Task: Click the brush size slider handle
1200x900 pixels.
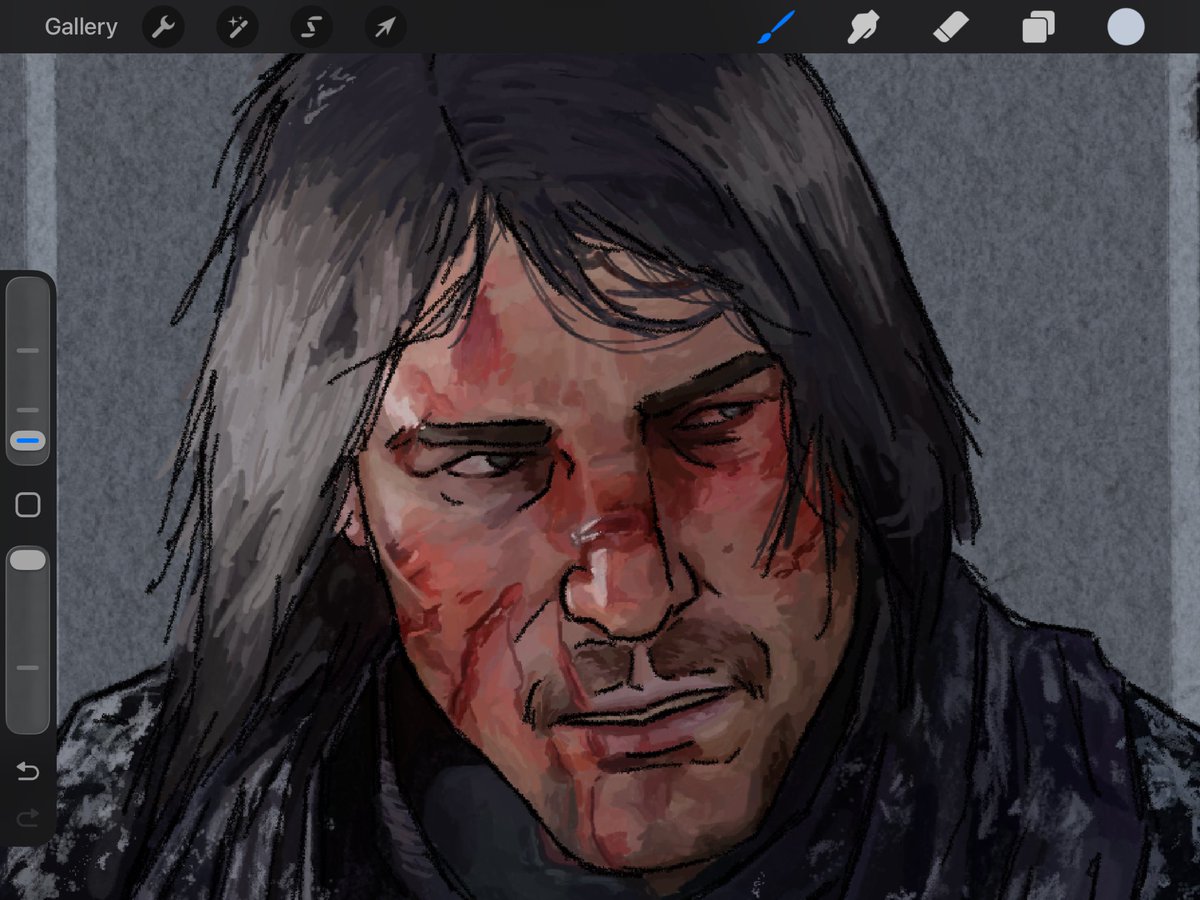Action: pyautogui.click(x=28, y=441)
